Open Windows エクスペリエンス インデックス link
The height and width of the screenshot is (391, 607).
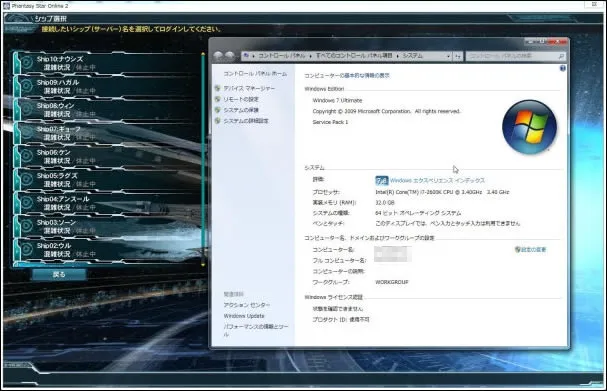click(x=437, y=180)
